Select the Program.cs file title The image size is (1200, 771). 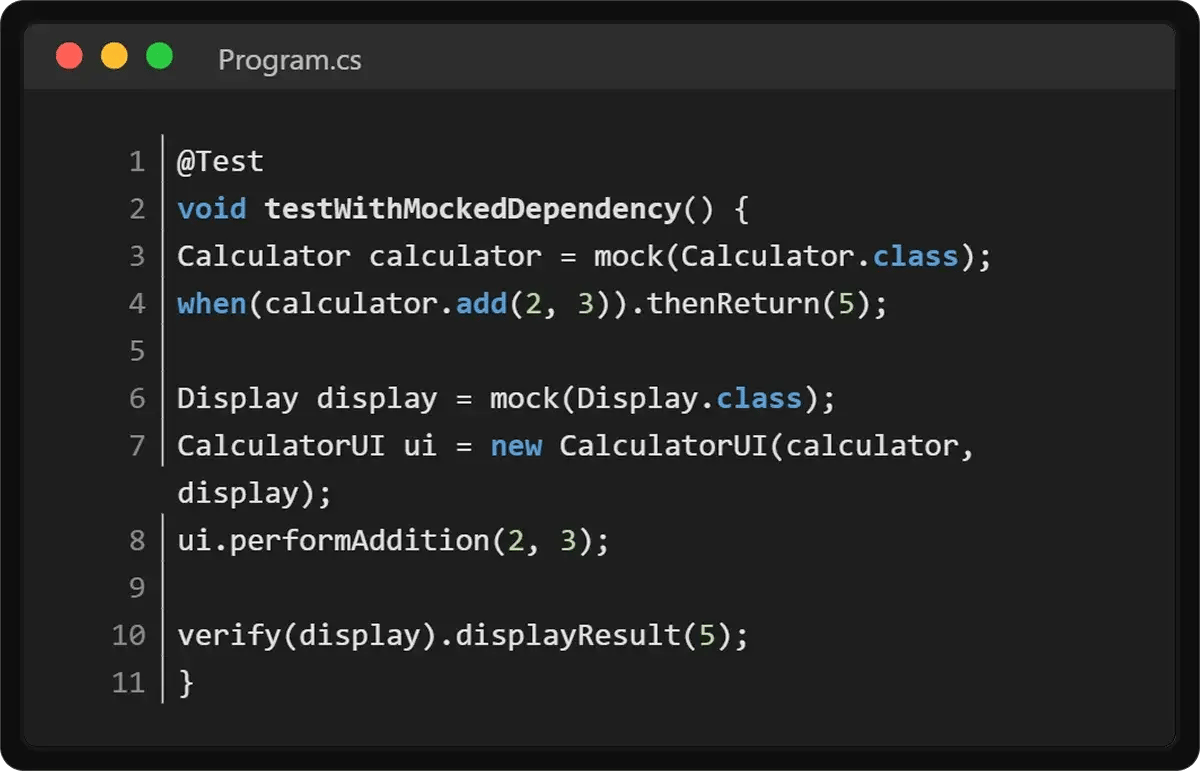pos(290,60)
